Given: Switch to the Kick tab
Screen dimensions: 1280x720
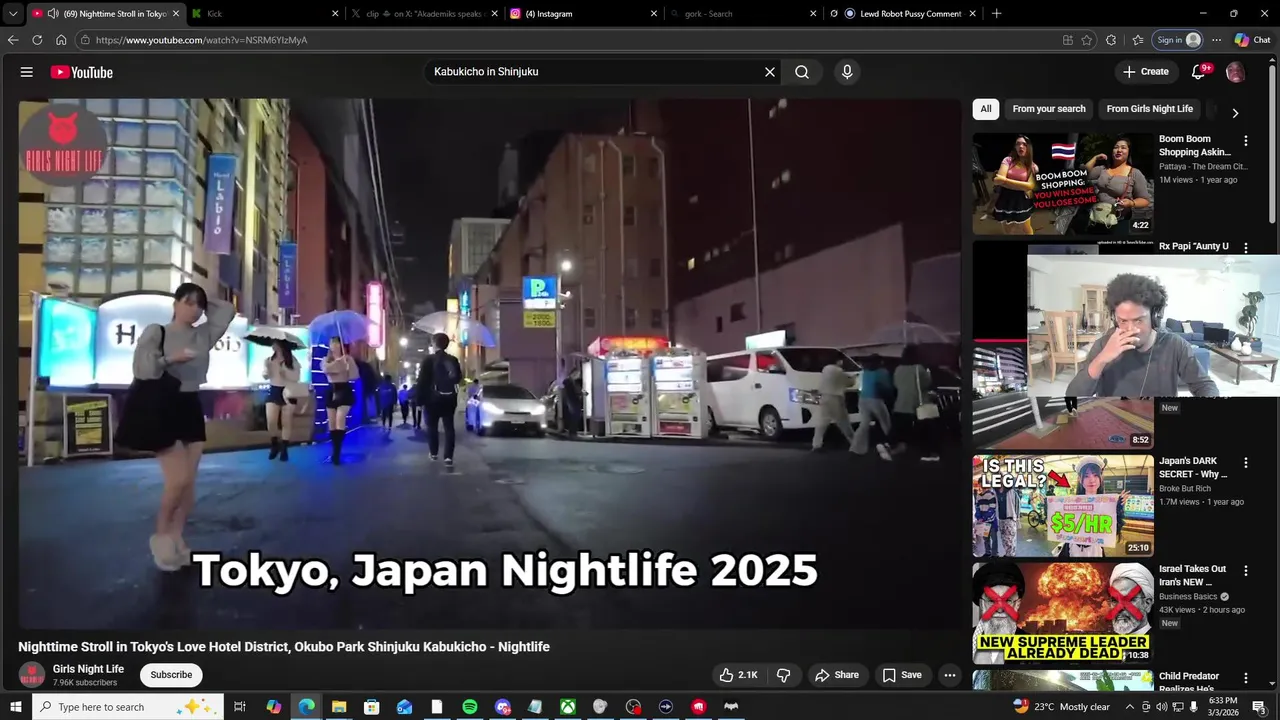Looking at the screenshot, I should [x=265, y=14].
